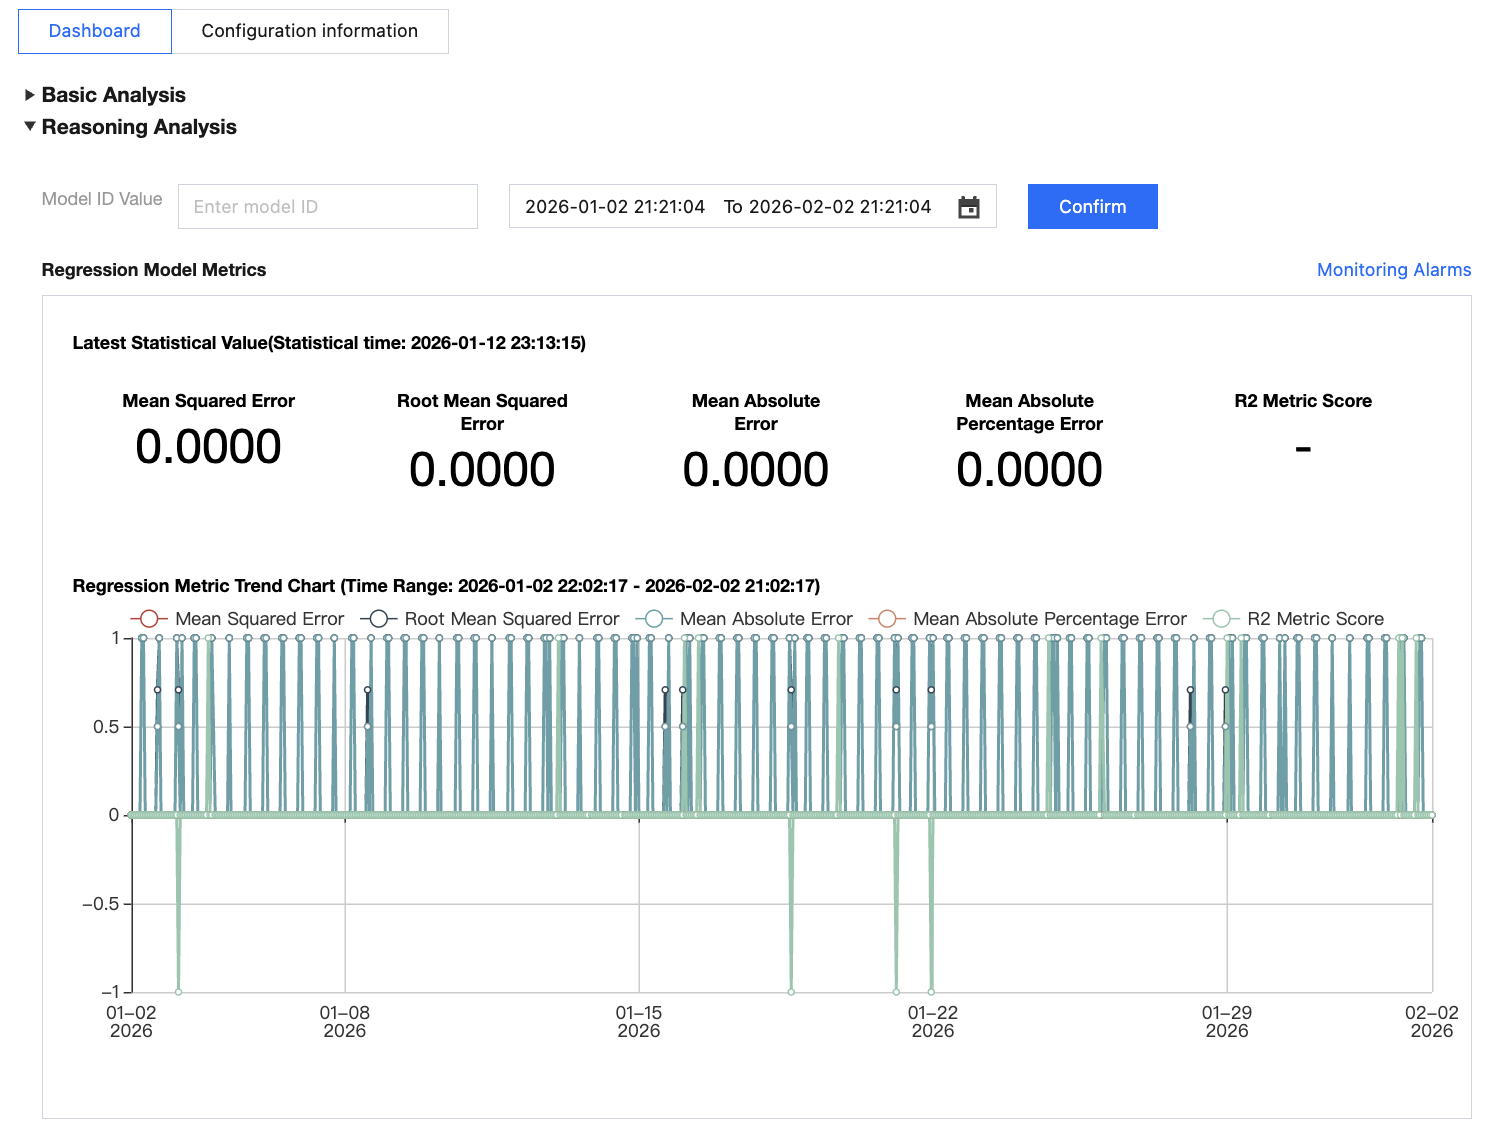This screenshot has height=1132, width=1490.
Task: Click the end date 2026-02-02 21:21:04
Action: click(839, 207)
